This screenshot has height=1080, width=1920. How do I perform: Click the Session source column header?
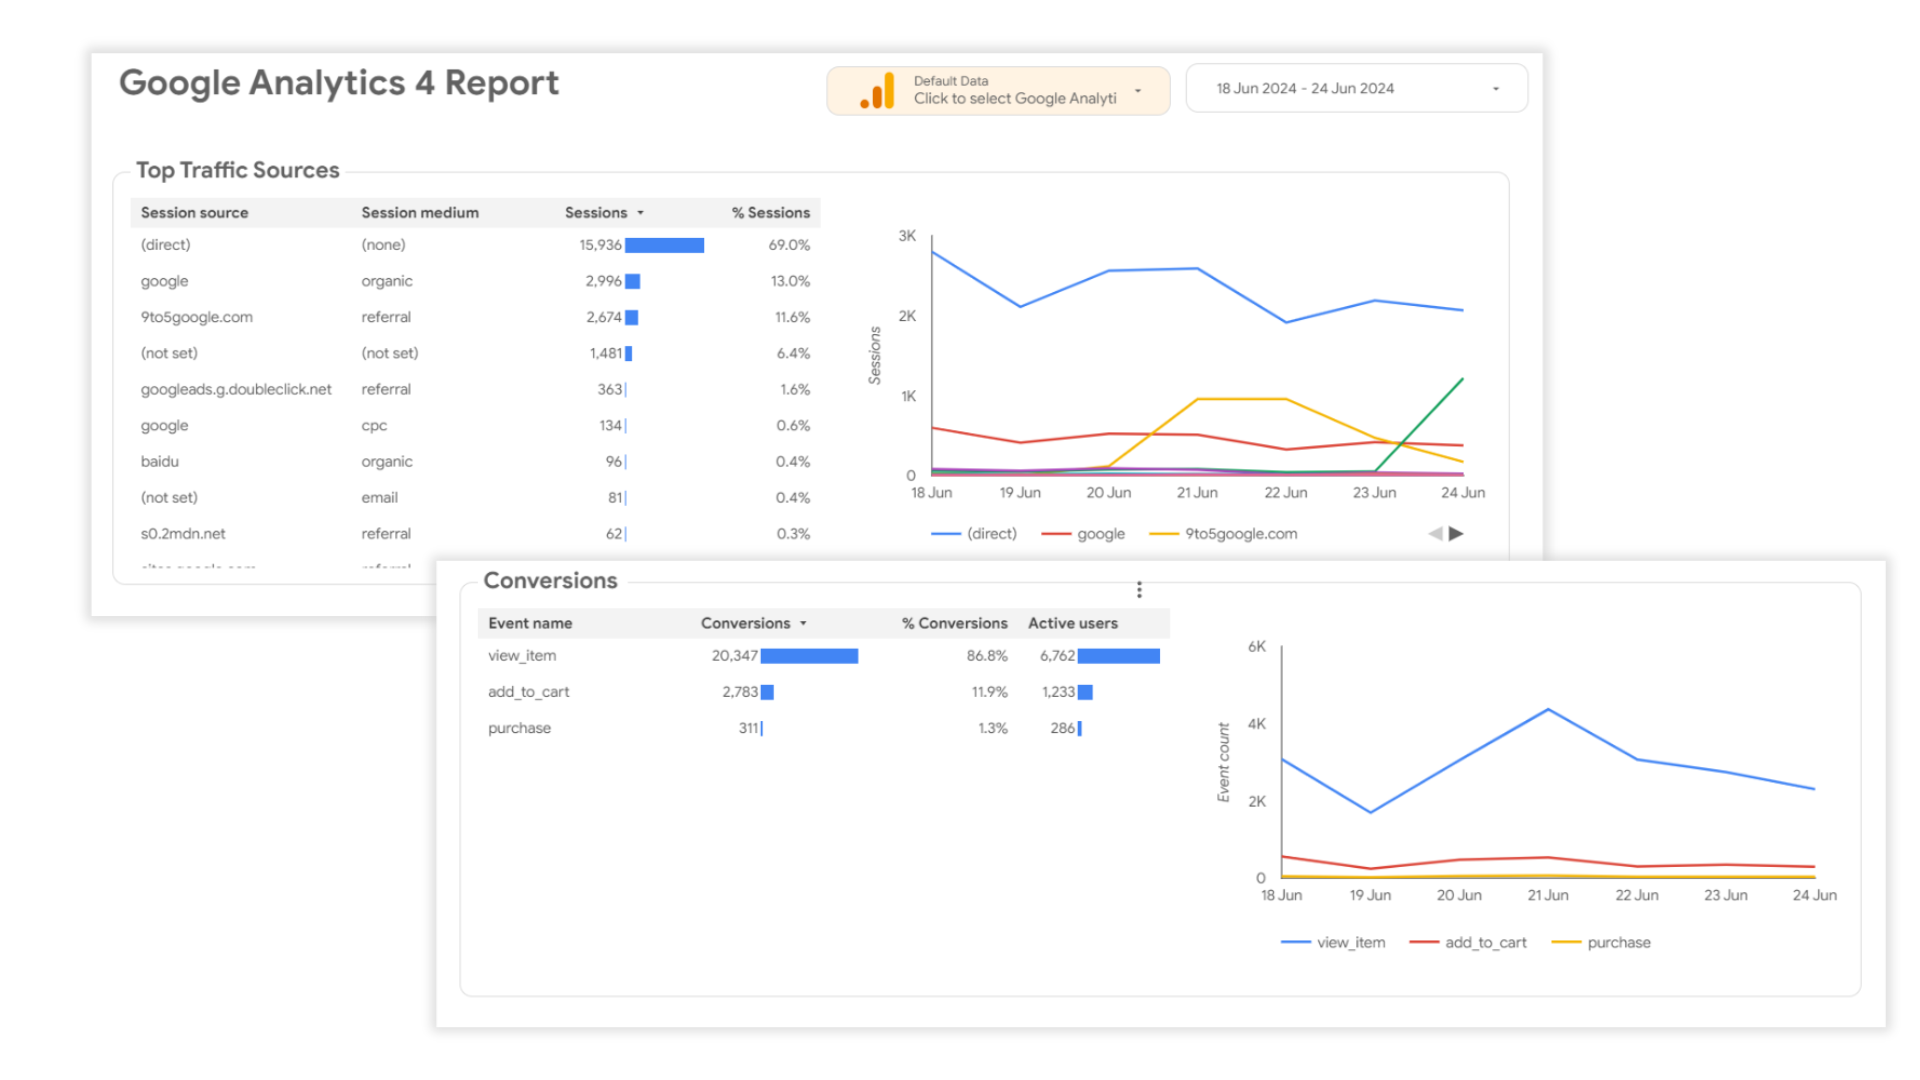click(194, 213)
